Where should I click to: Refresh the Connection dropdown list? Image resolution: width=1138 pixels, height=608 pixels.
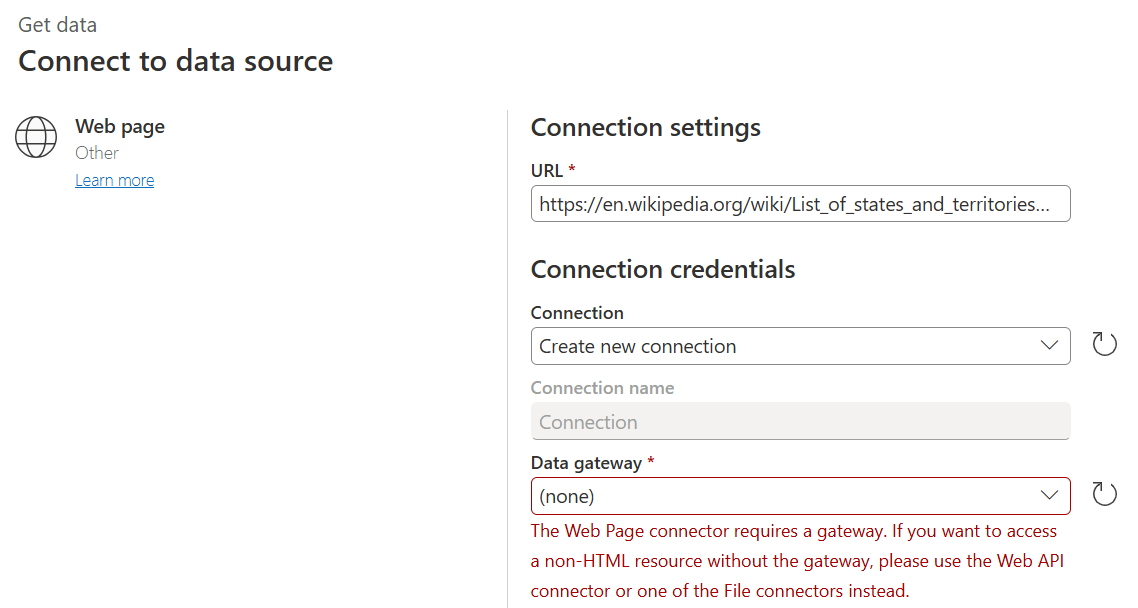(x=1104, y=343)
